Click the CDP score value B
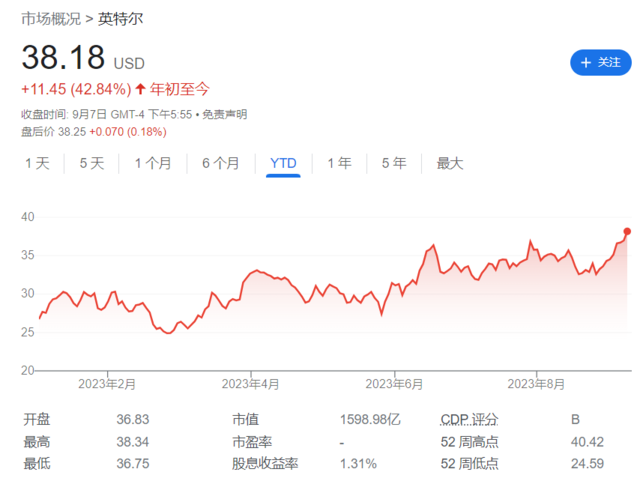This screenshot has height=487, width=640. point(576,420)
